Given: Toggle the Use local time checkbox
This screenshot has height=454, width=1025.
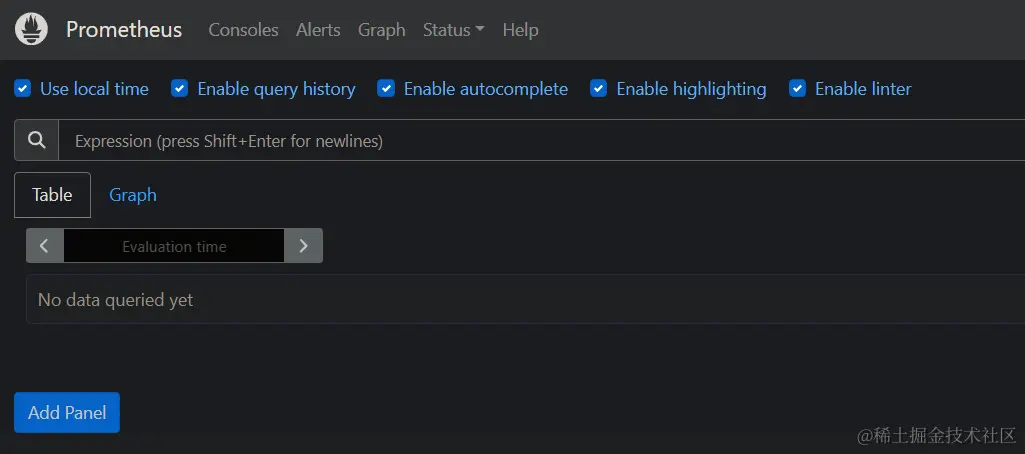Looking at the screenshot, I should click(23, 88).
